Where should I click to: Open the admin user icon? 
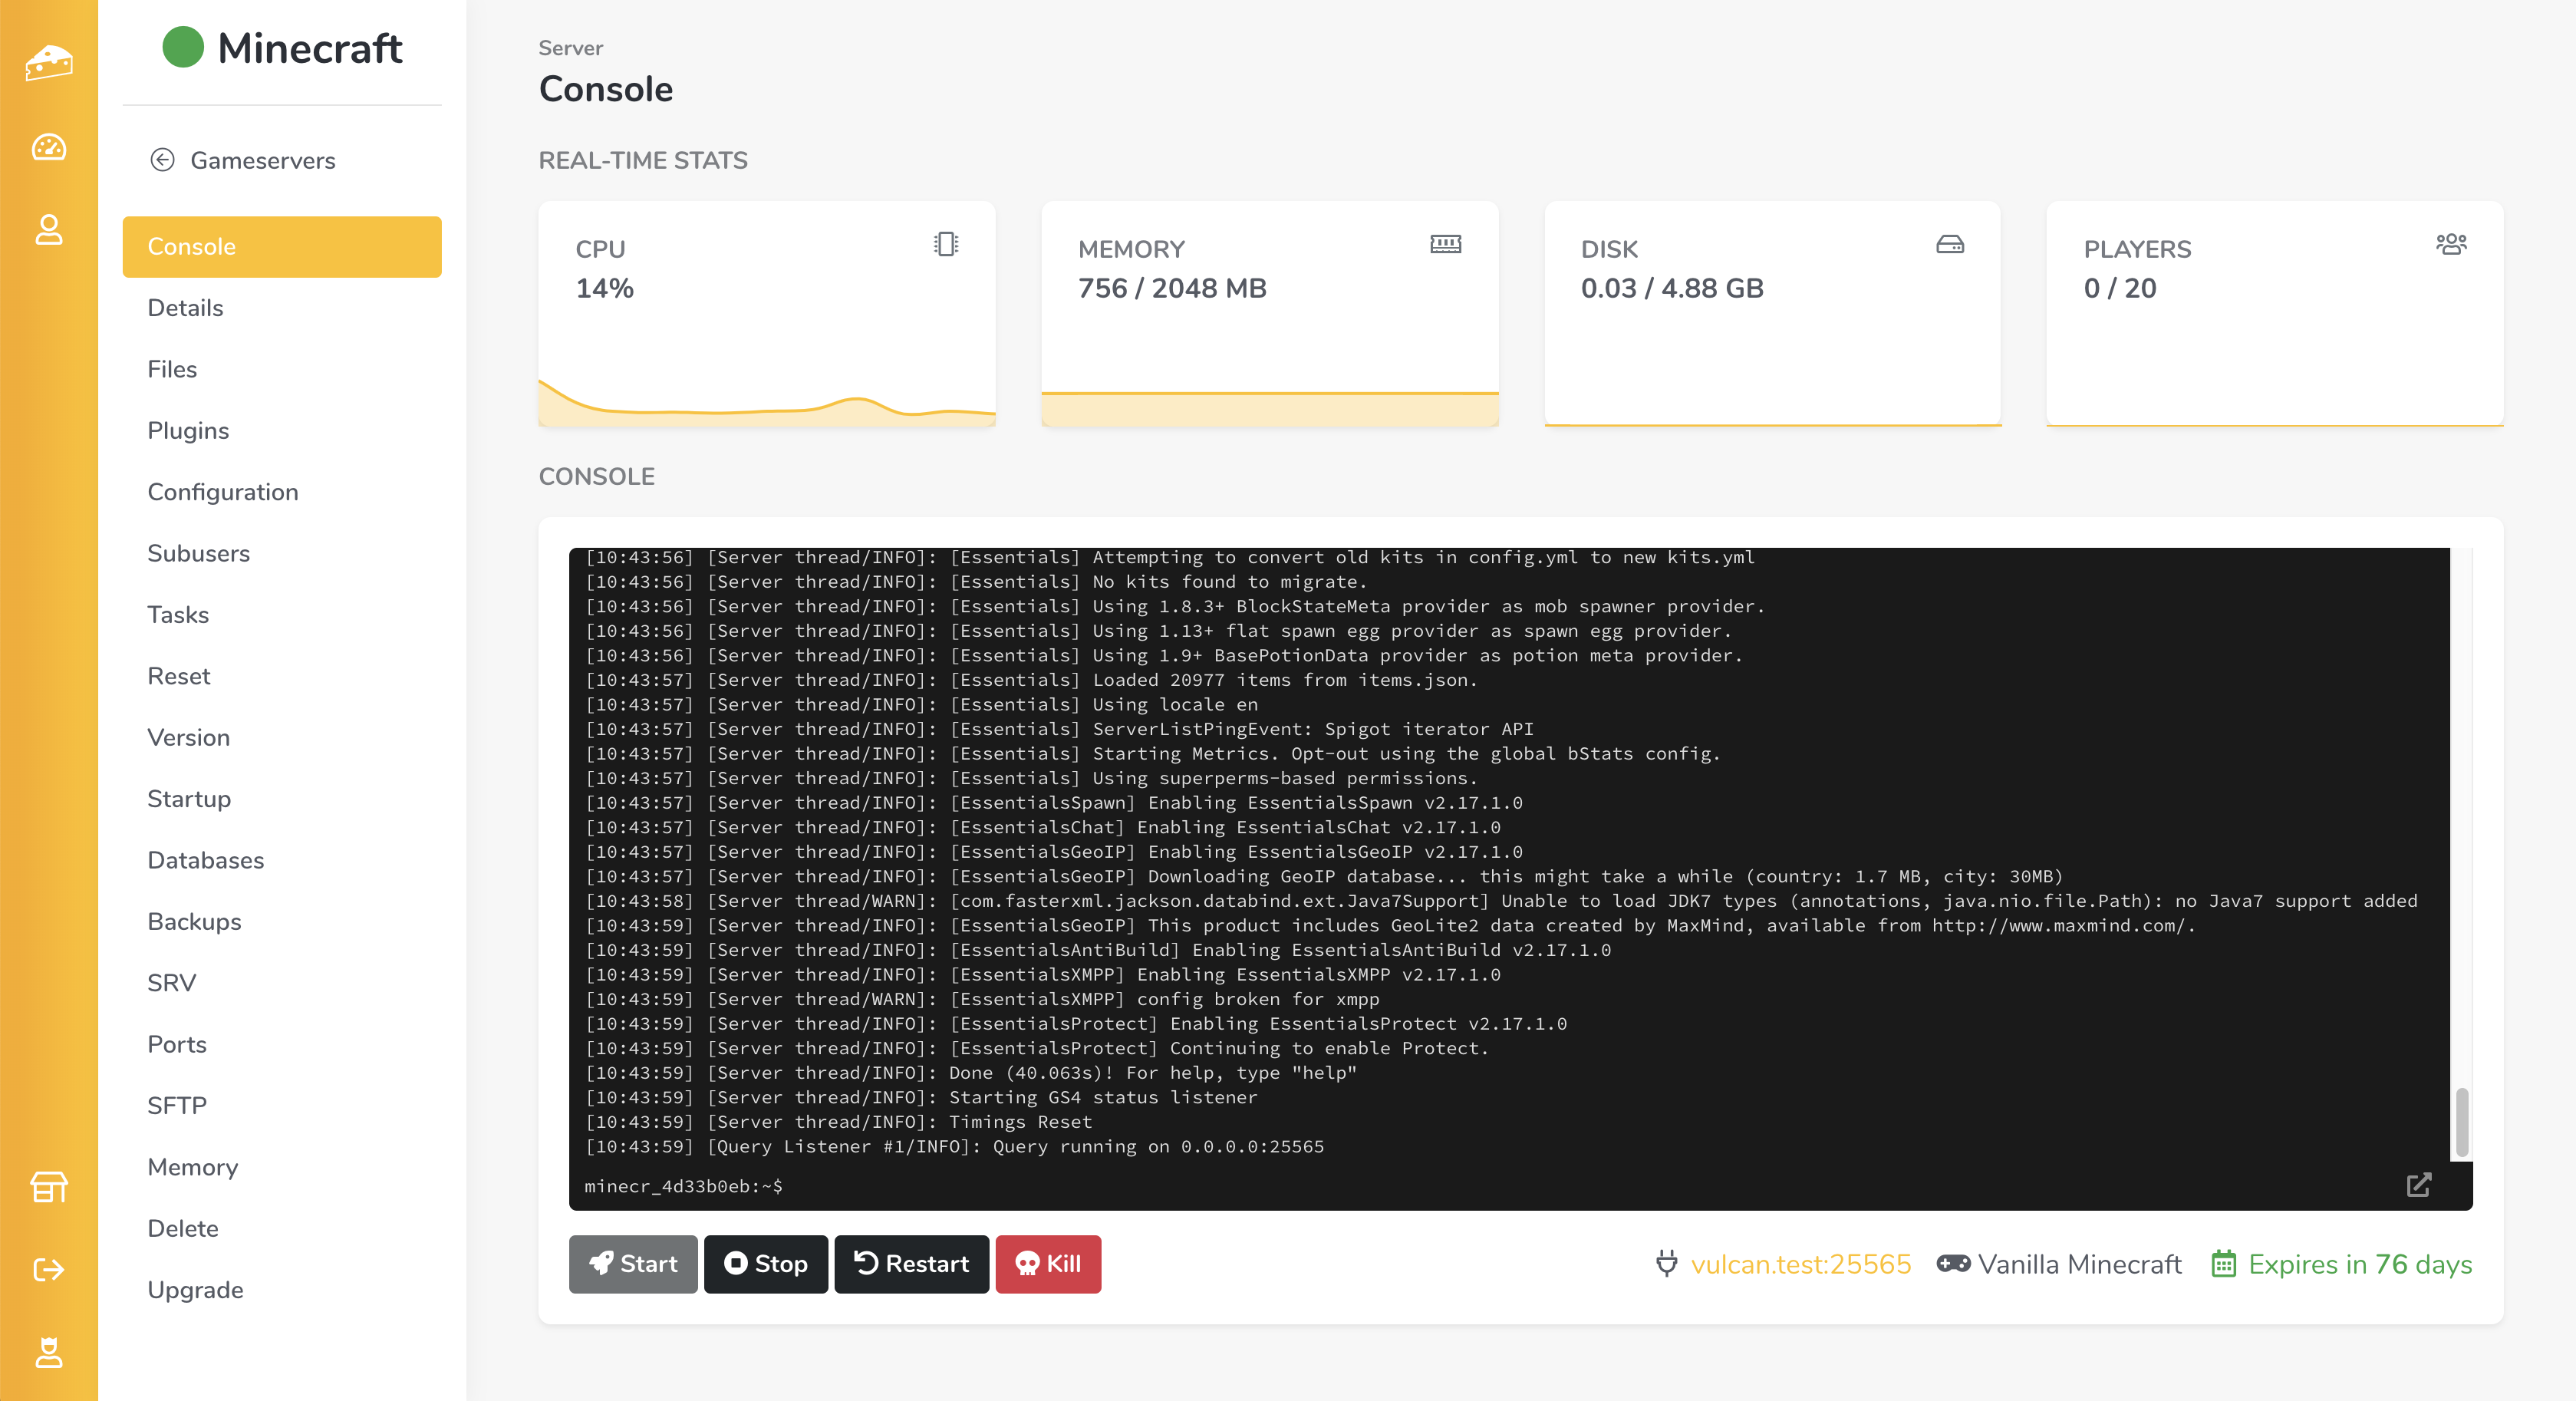point(48,1352)
